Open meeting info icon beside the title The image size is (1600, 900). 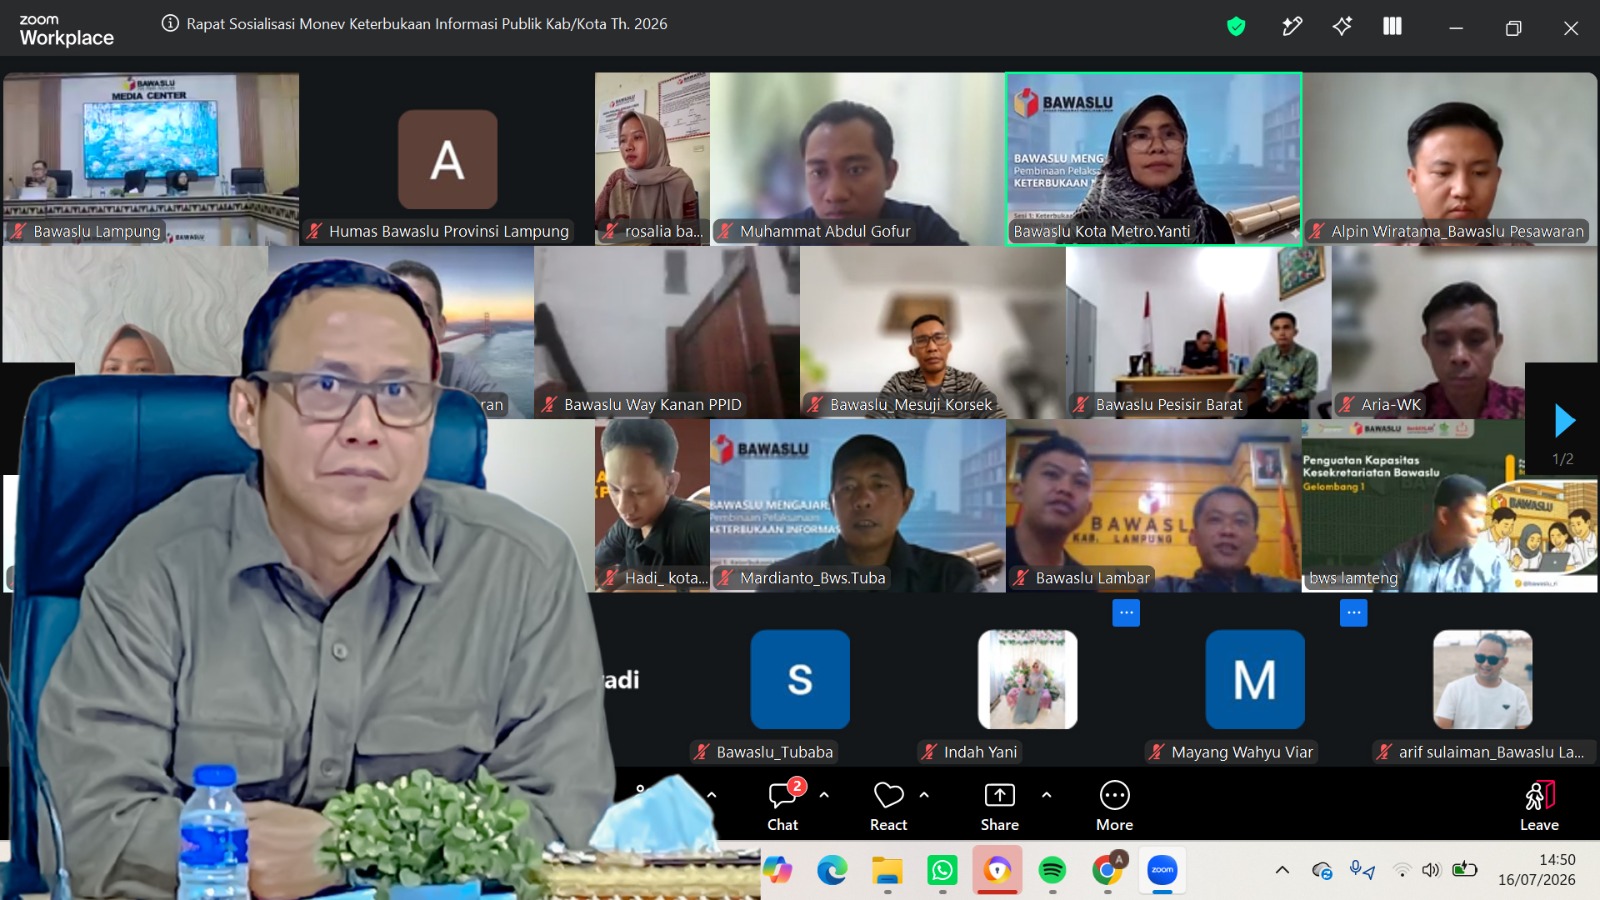coord(170,23)
